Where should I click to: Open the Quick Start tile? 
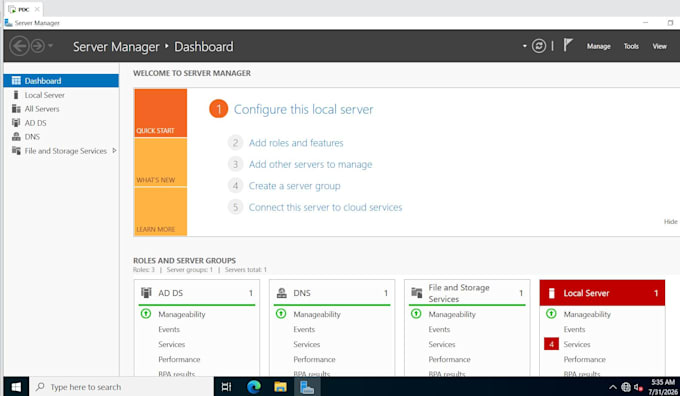(x=160, y=113)
